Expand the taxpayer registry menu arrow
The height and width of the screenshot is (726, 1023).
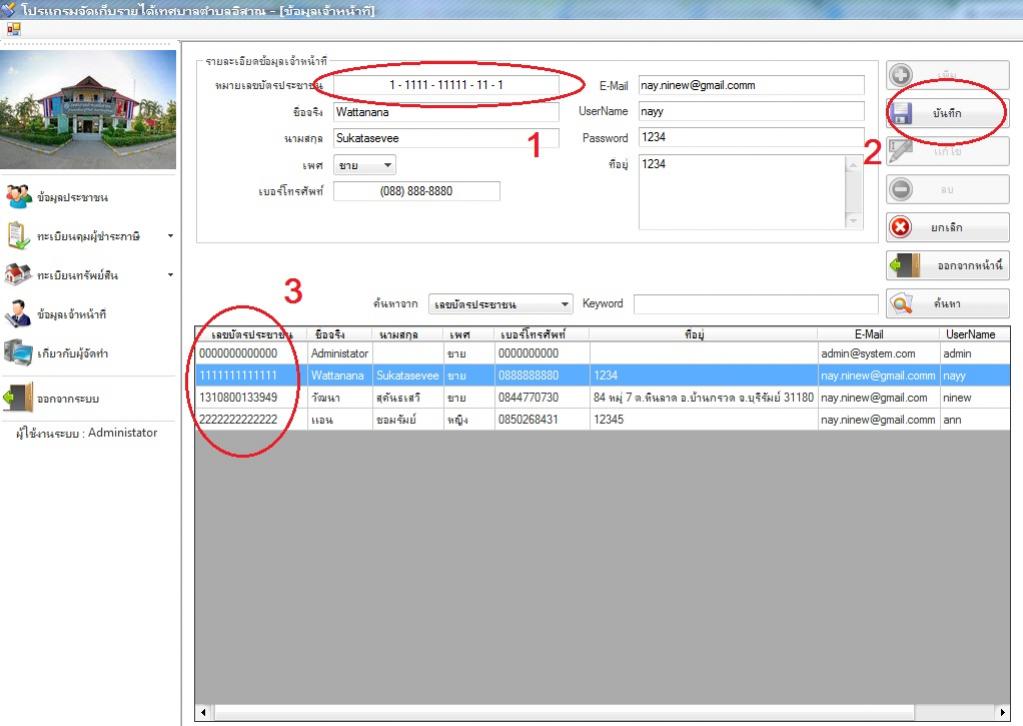coord(170,237)
